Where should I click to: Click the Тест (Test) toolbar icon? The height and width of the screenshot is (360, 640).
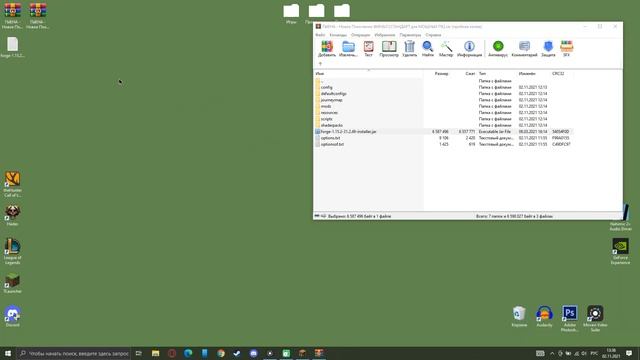[x=368, y=49]
